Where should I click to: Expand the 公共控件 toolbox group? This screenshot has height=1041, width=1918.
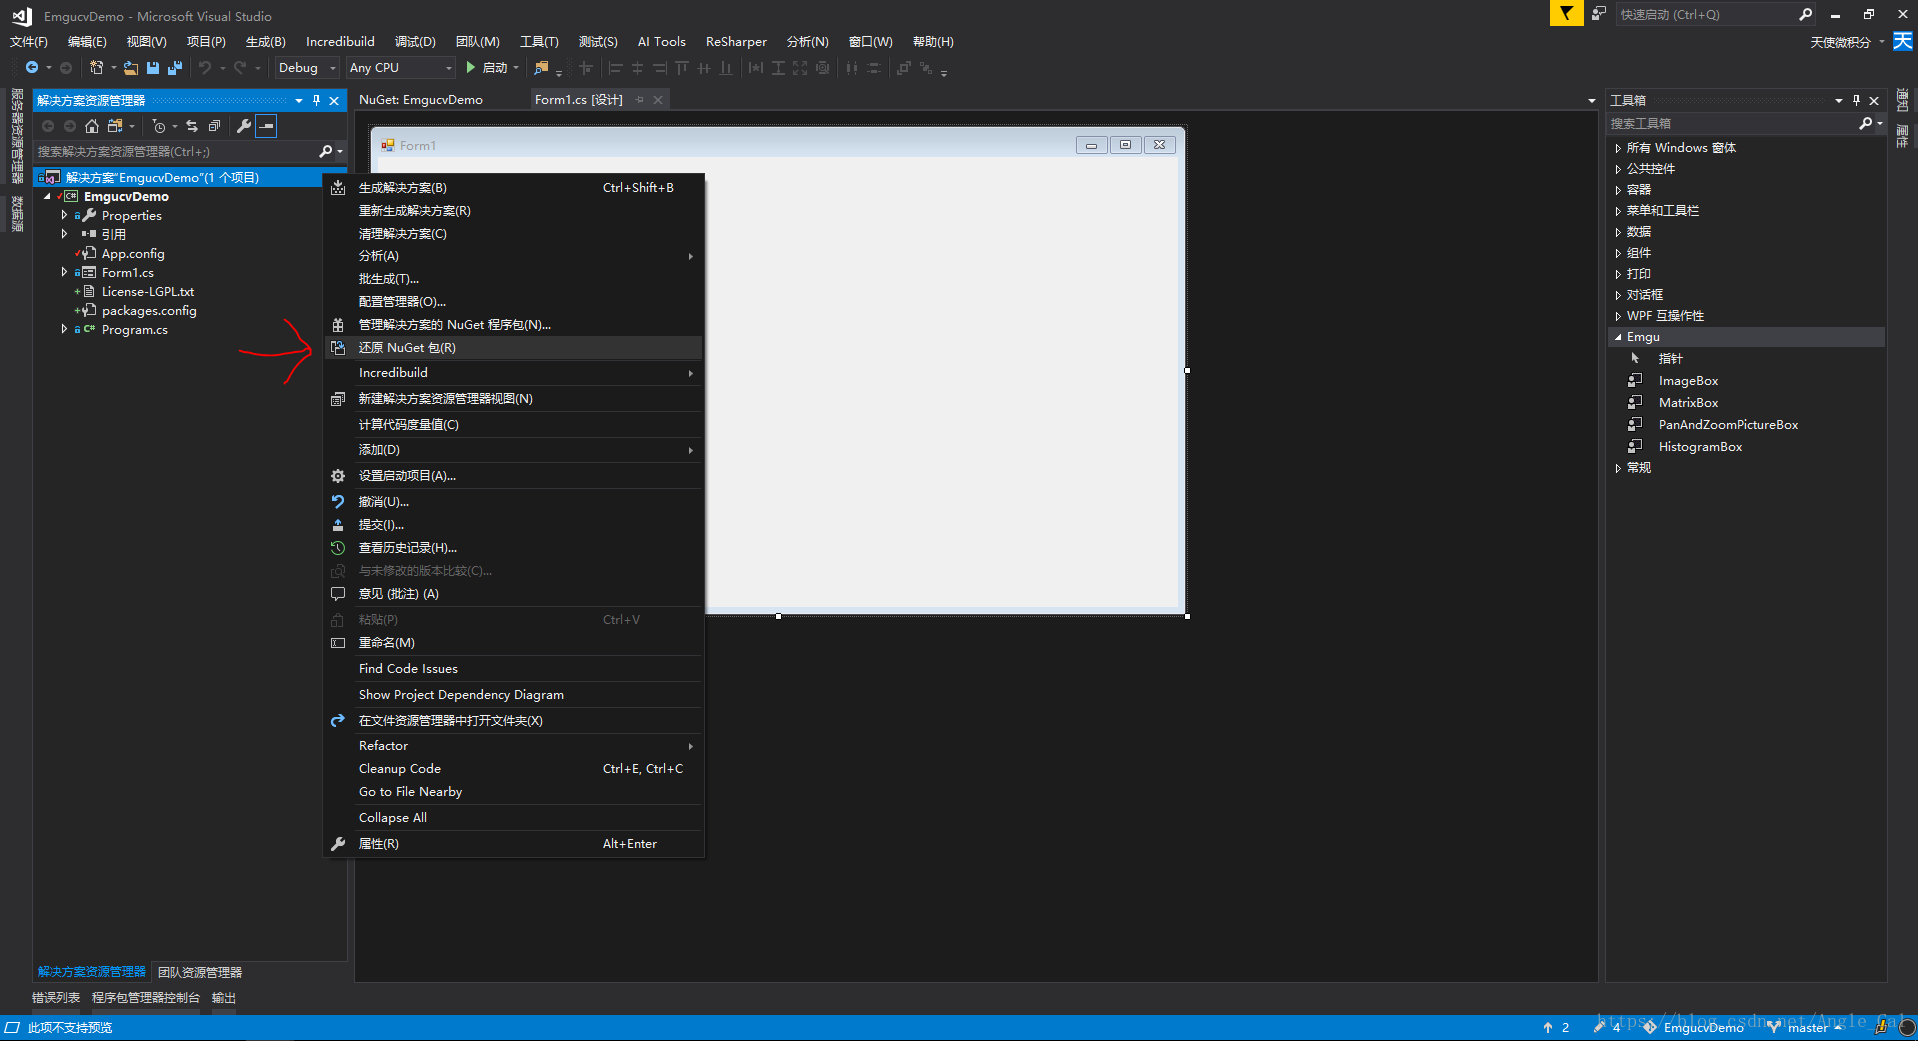pyautogui.click(x=1618, y=169)
